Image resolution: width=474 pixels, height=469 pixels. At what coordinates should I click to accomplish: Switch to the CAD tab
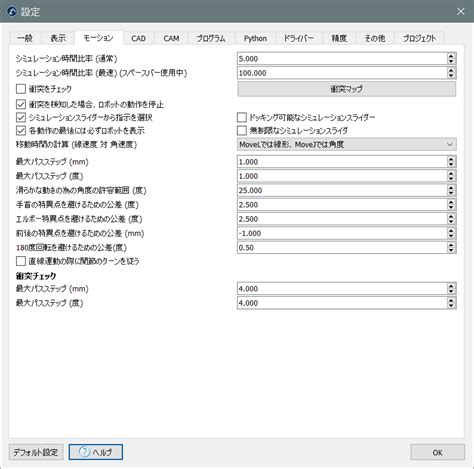coord(138,38)
